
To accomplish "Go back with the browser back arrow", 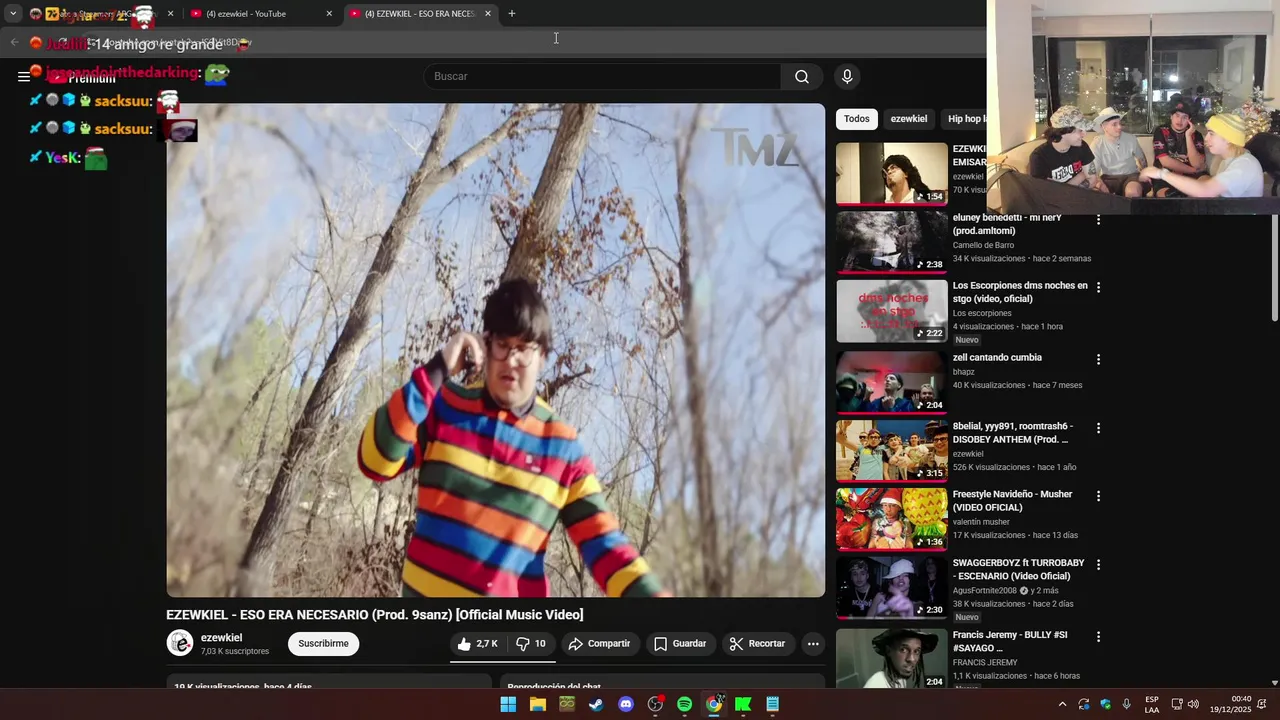I will [x=14, y=43].
